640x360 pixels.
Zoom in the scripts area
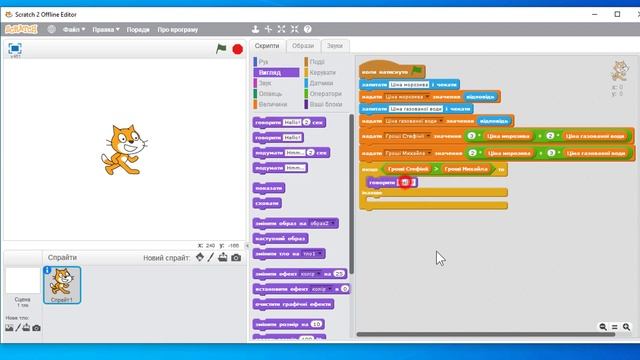click(627, 327)
